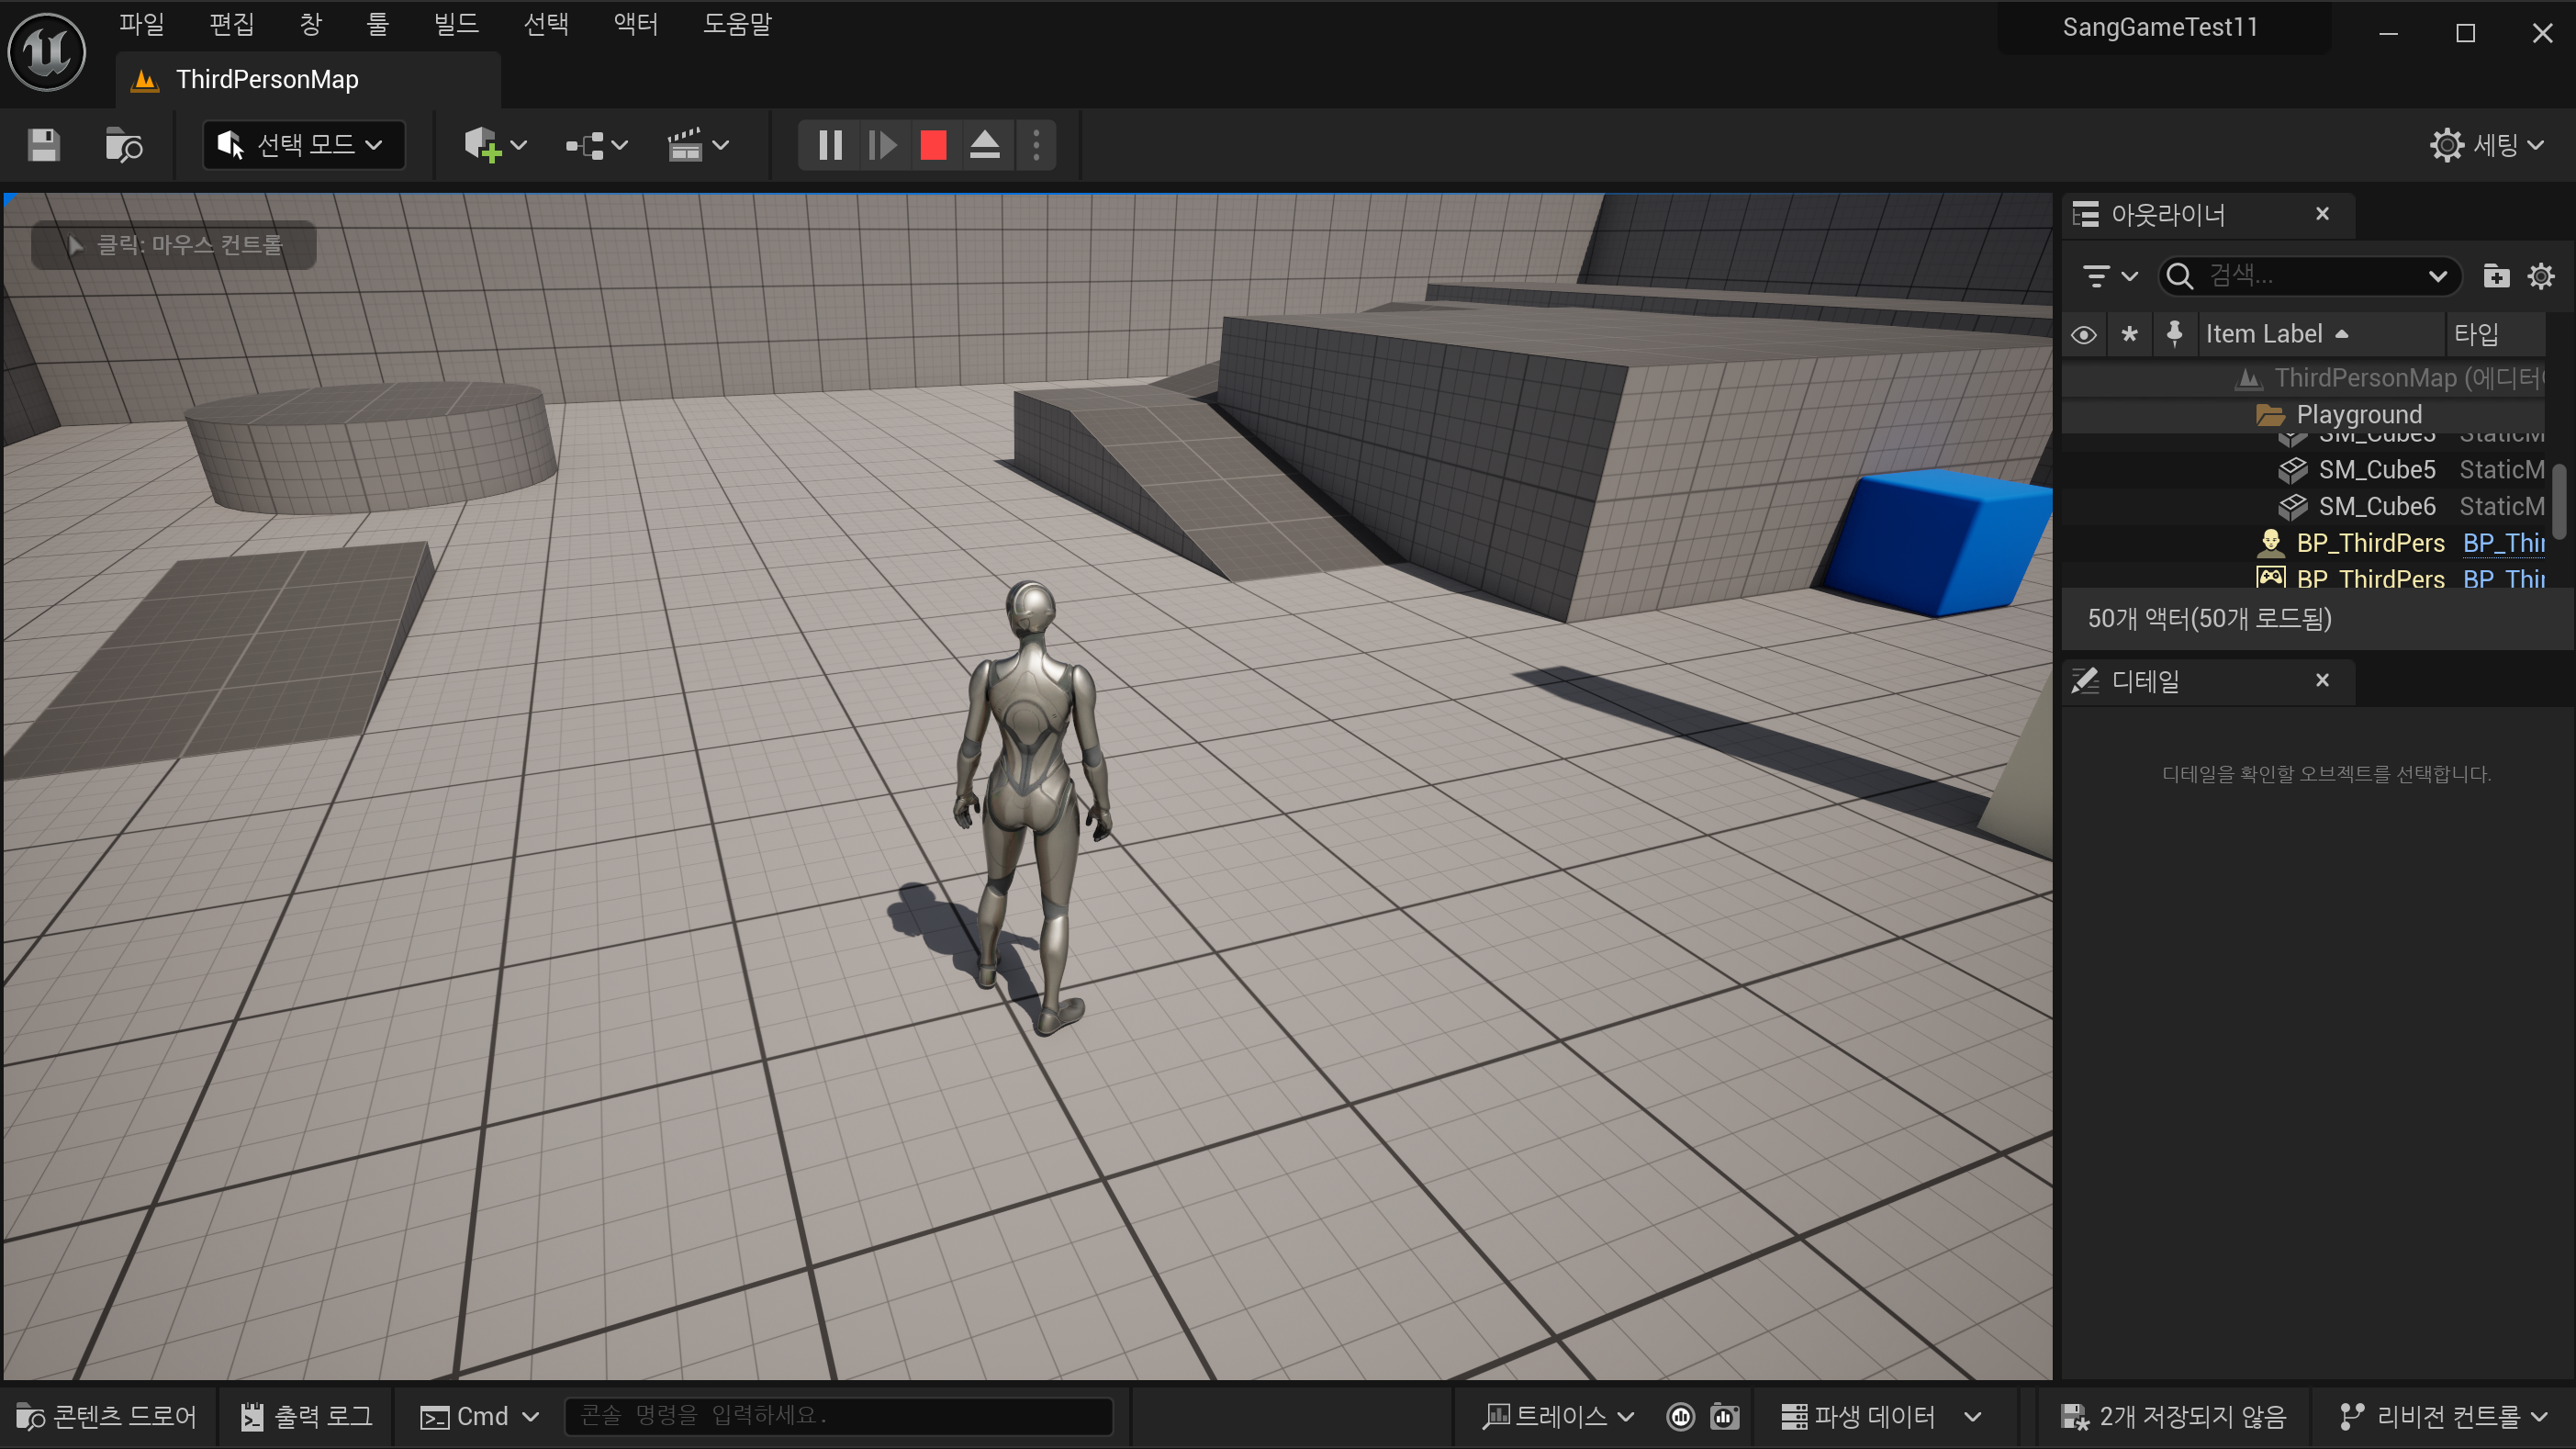Open the content browser search icon in the toolbar
This screenshot has height=1449, width=2576.
124,145
